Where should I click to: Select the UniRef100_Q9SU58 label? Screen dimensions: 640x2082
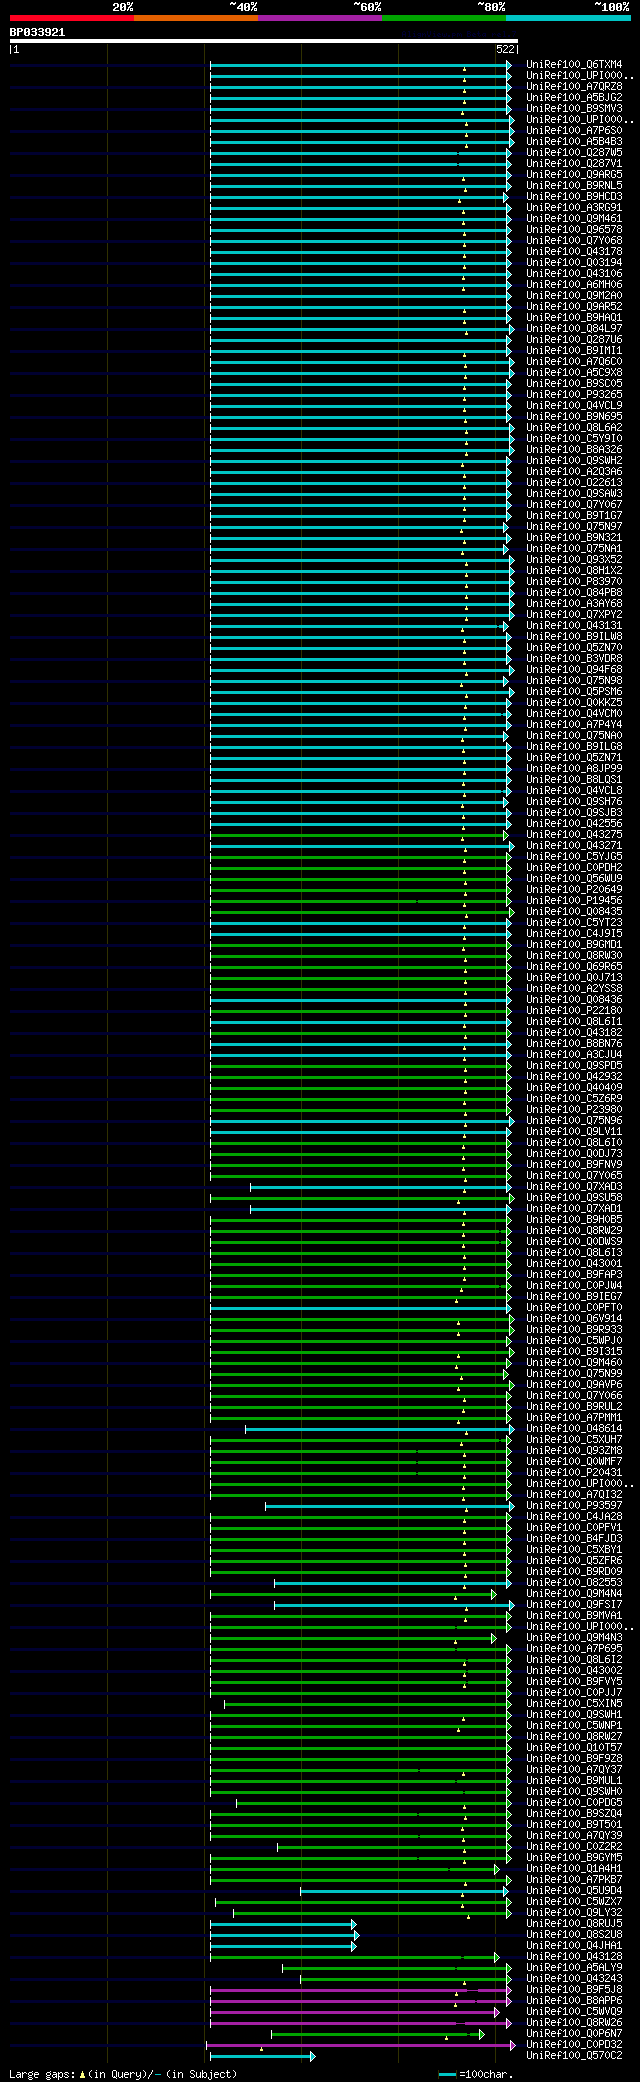pyautogui.click(x=574, y=1198)
